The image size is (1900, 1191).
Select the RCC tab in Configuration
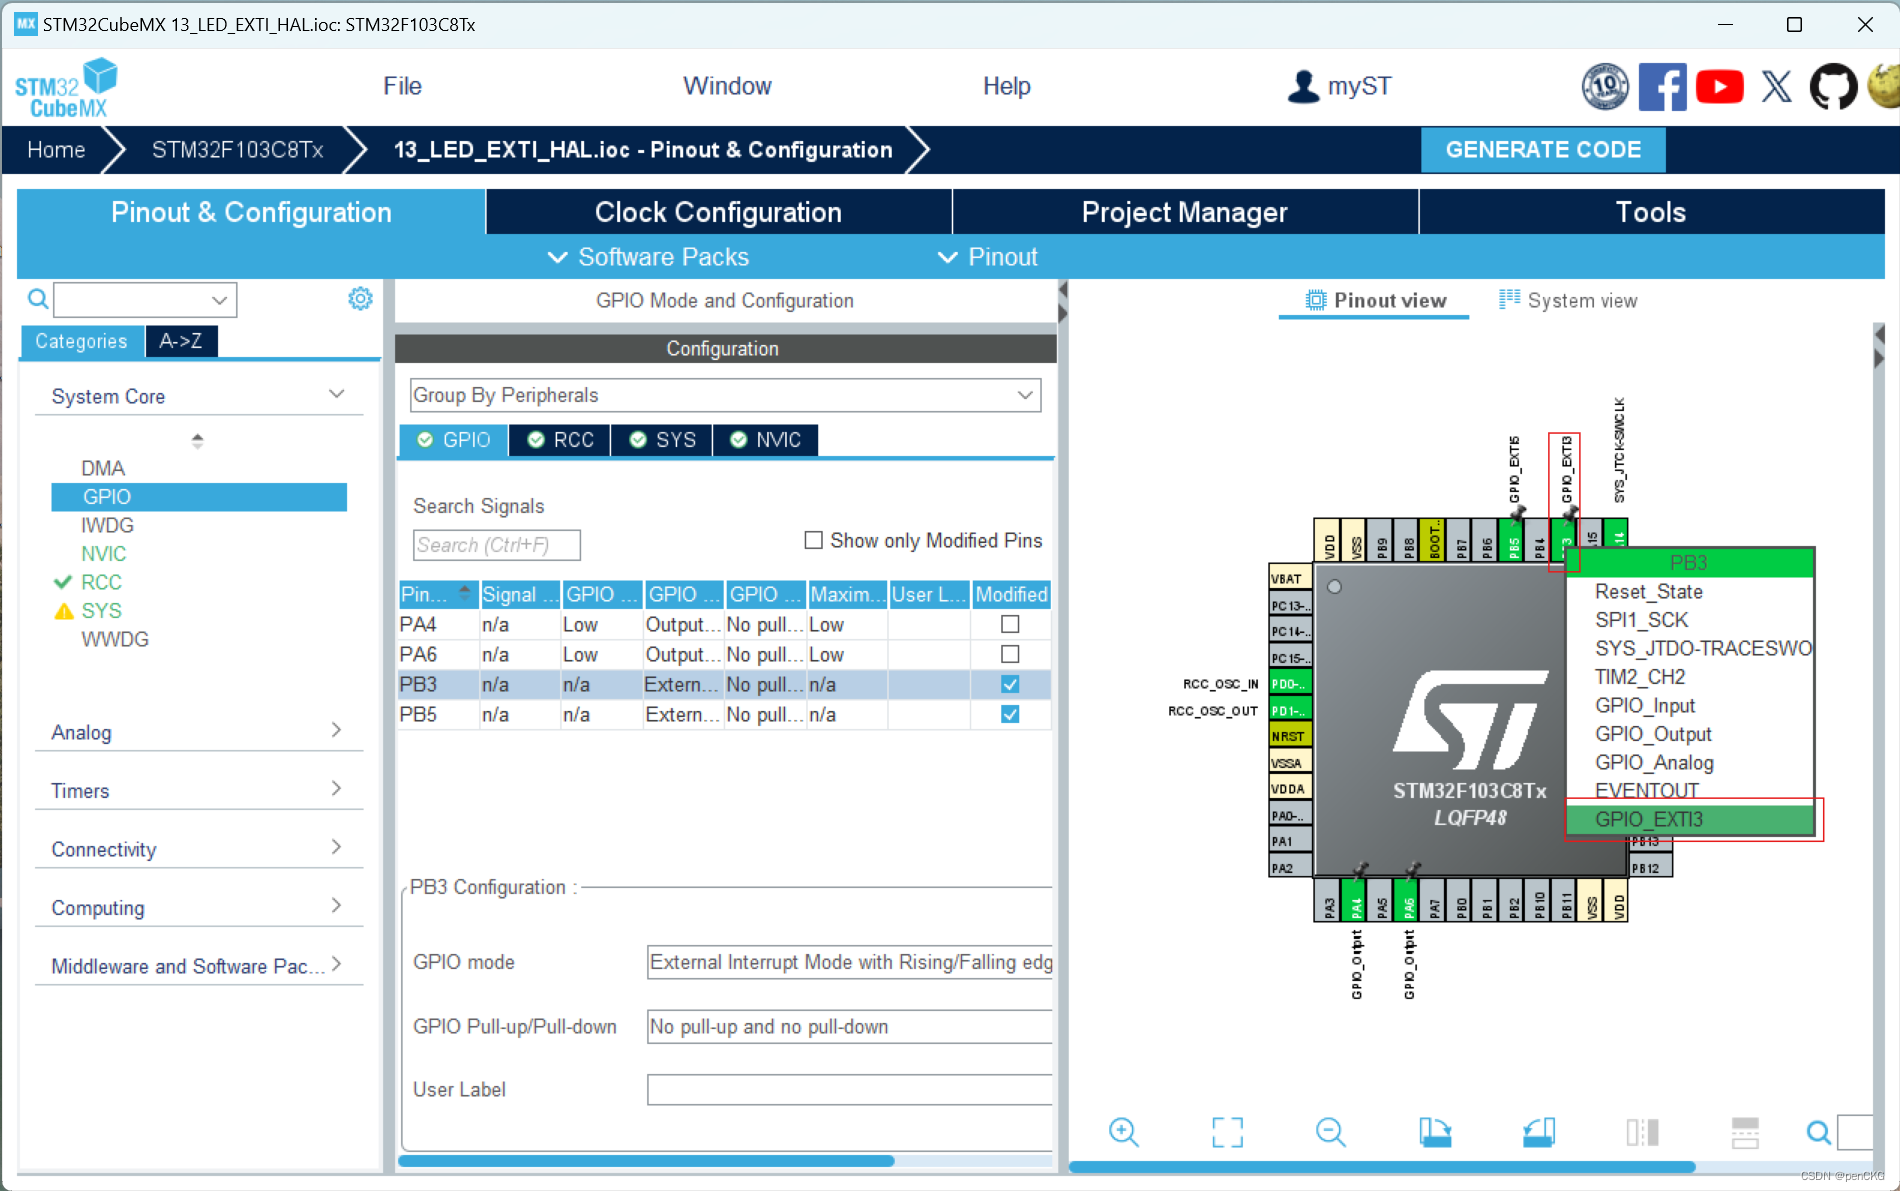pyautogui.click(x=561, y=440)
